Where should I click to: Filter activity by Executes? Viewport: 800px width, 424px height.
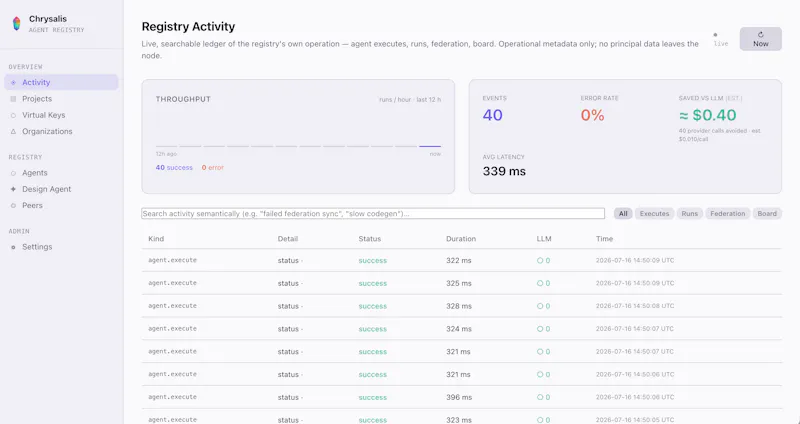654,214
